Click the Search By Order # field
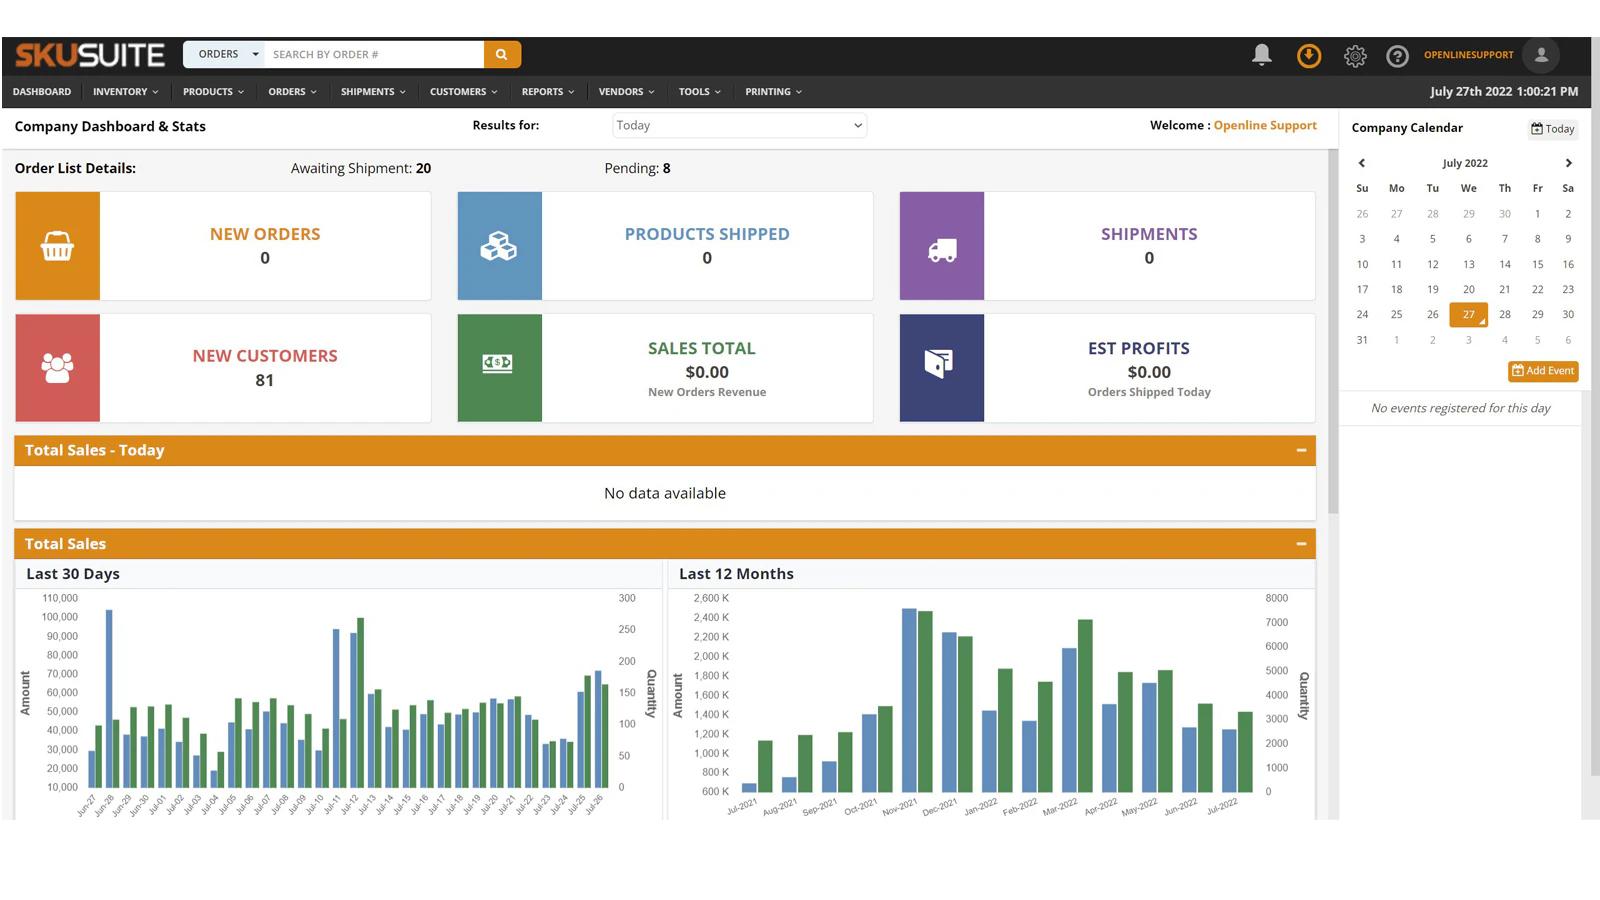This screenshot has width=1600, height=900. point(375,54)
